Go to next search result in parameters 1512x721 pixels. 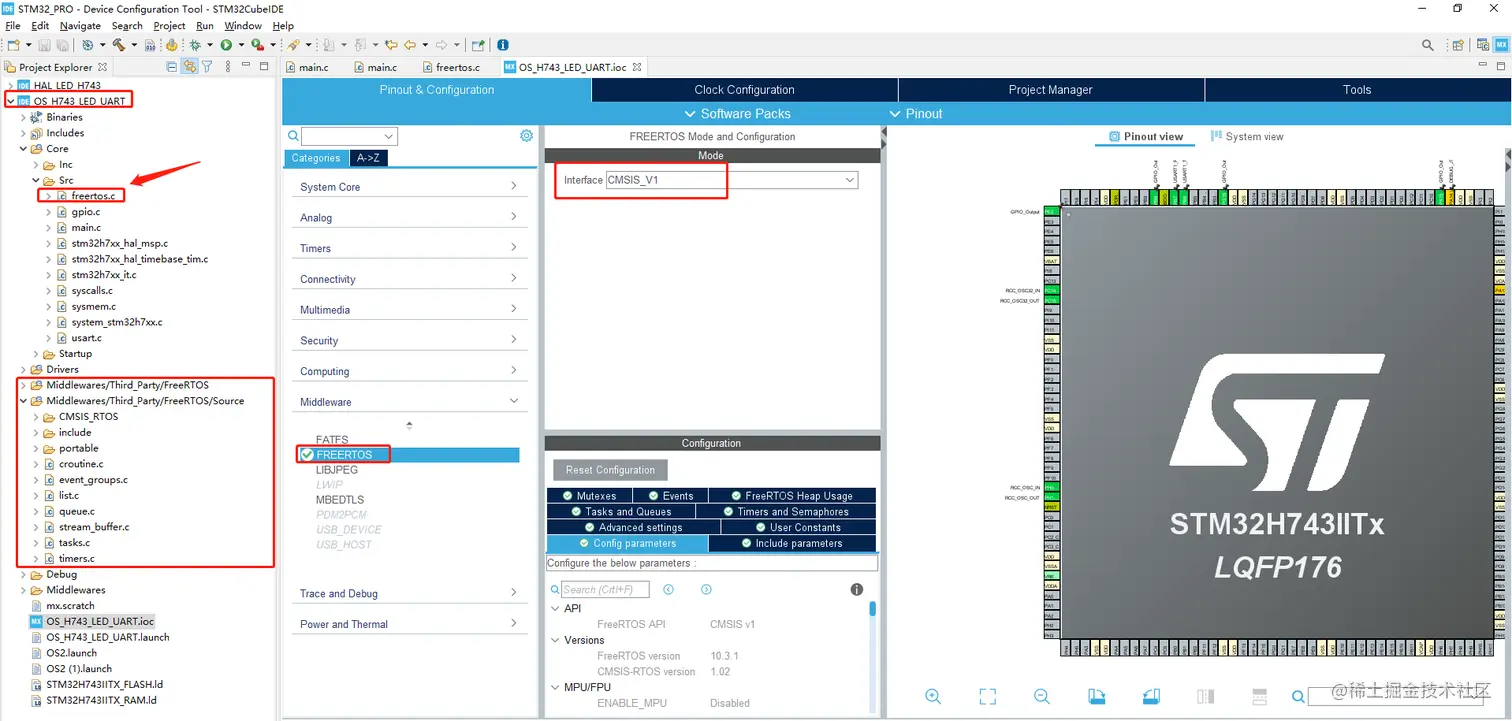tap(706, 590)
